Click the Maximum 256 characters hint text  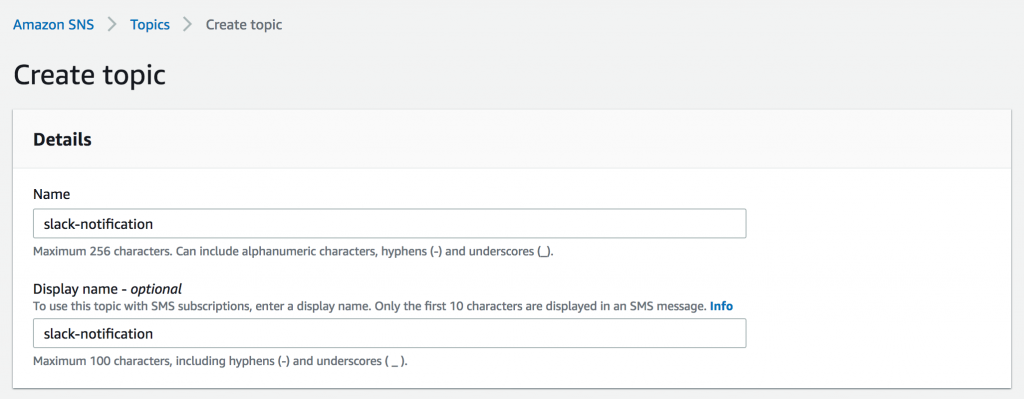[x=293, y=251]
